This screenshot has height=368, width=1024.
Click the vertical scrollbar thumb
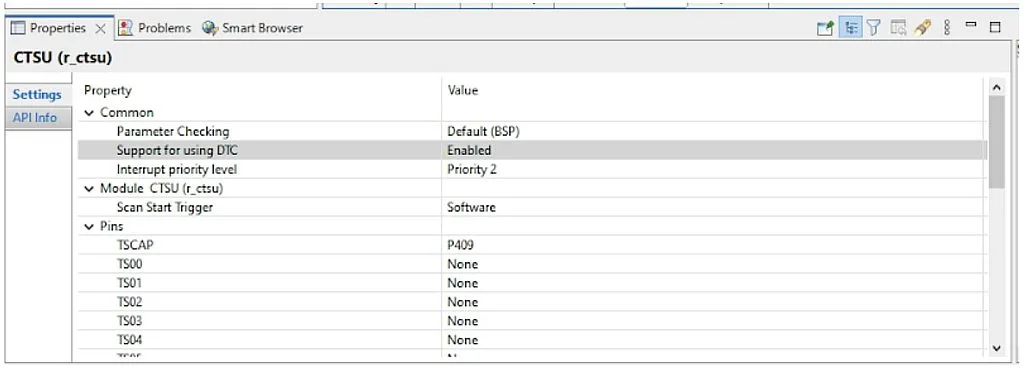tap(996, 142)
